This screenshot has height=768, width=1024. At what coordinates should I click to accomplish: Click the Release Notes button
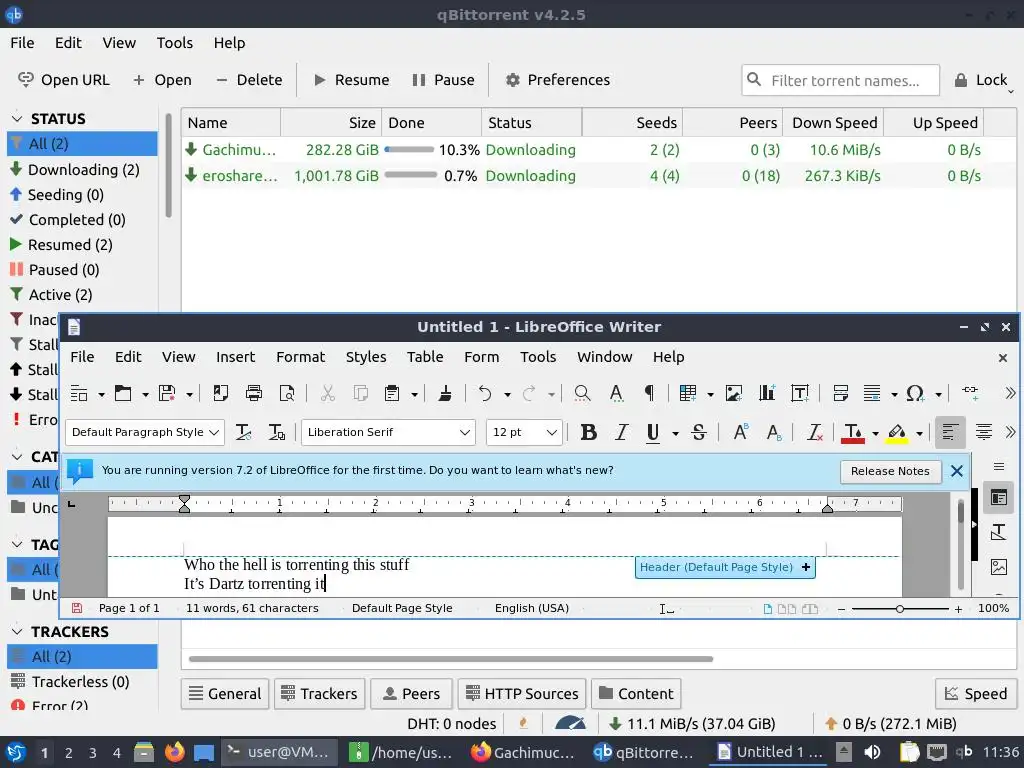click(x=890, y=472)
